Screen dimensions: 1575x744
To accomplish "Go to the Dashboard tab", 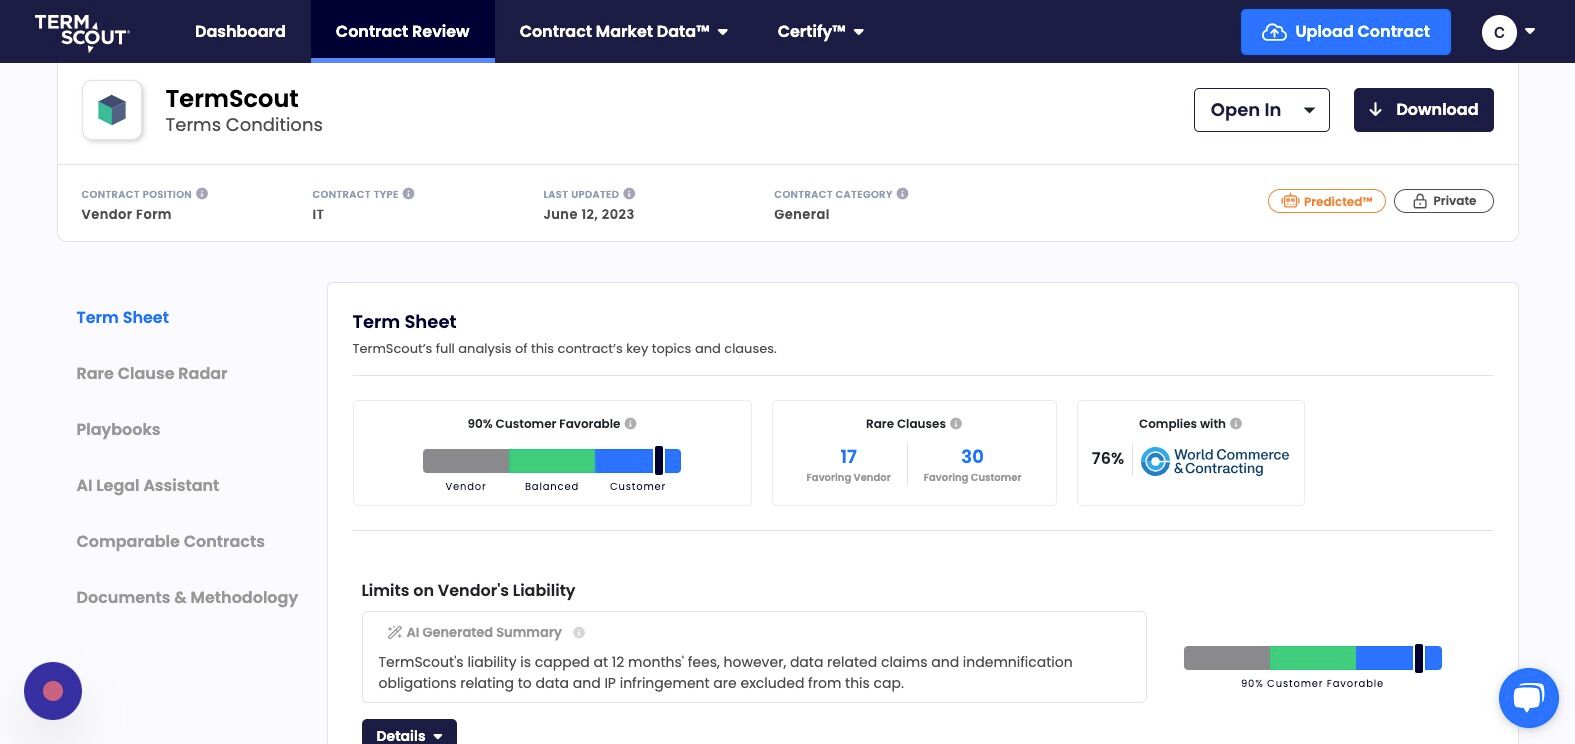I will pos(240,32).
